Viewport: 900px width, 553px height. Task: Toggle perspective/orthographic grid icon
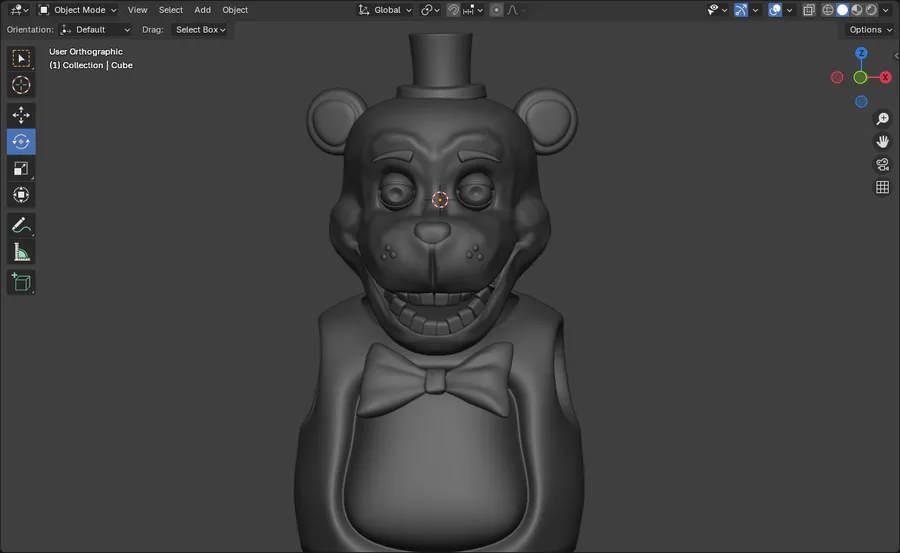point(882,187)
